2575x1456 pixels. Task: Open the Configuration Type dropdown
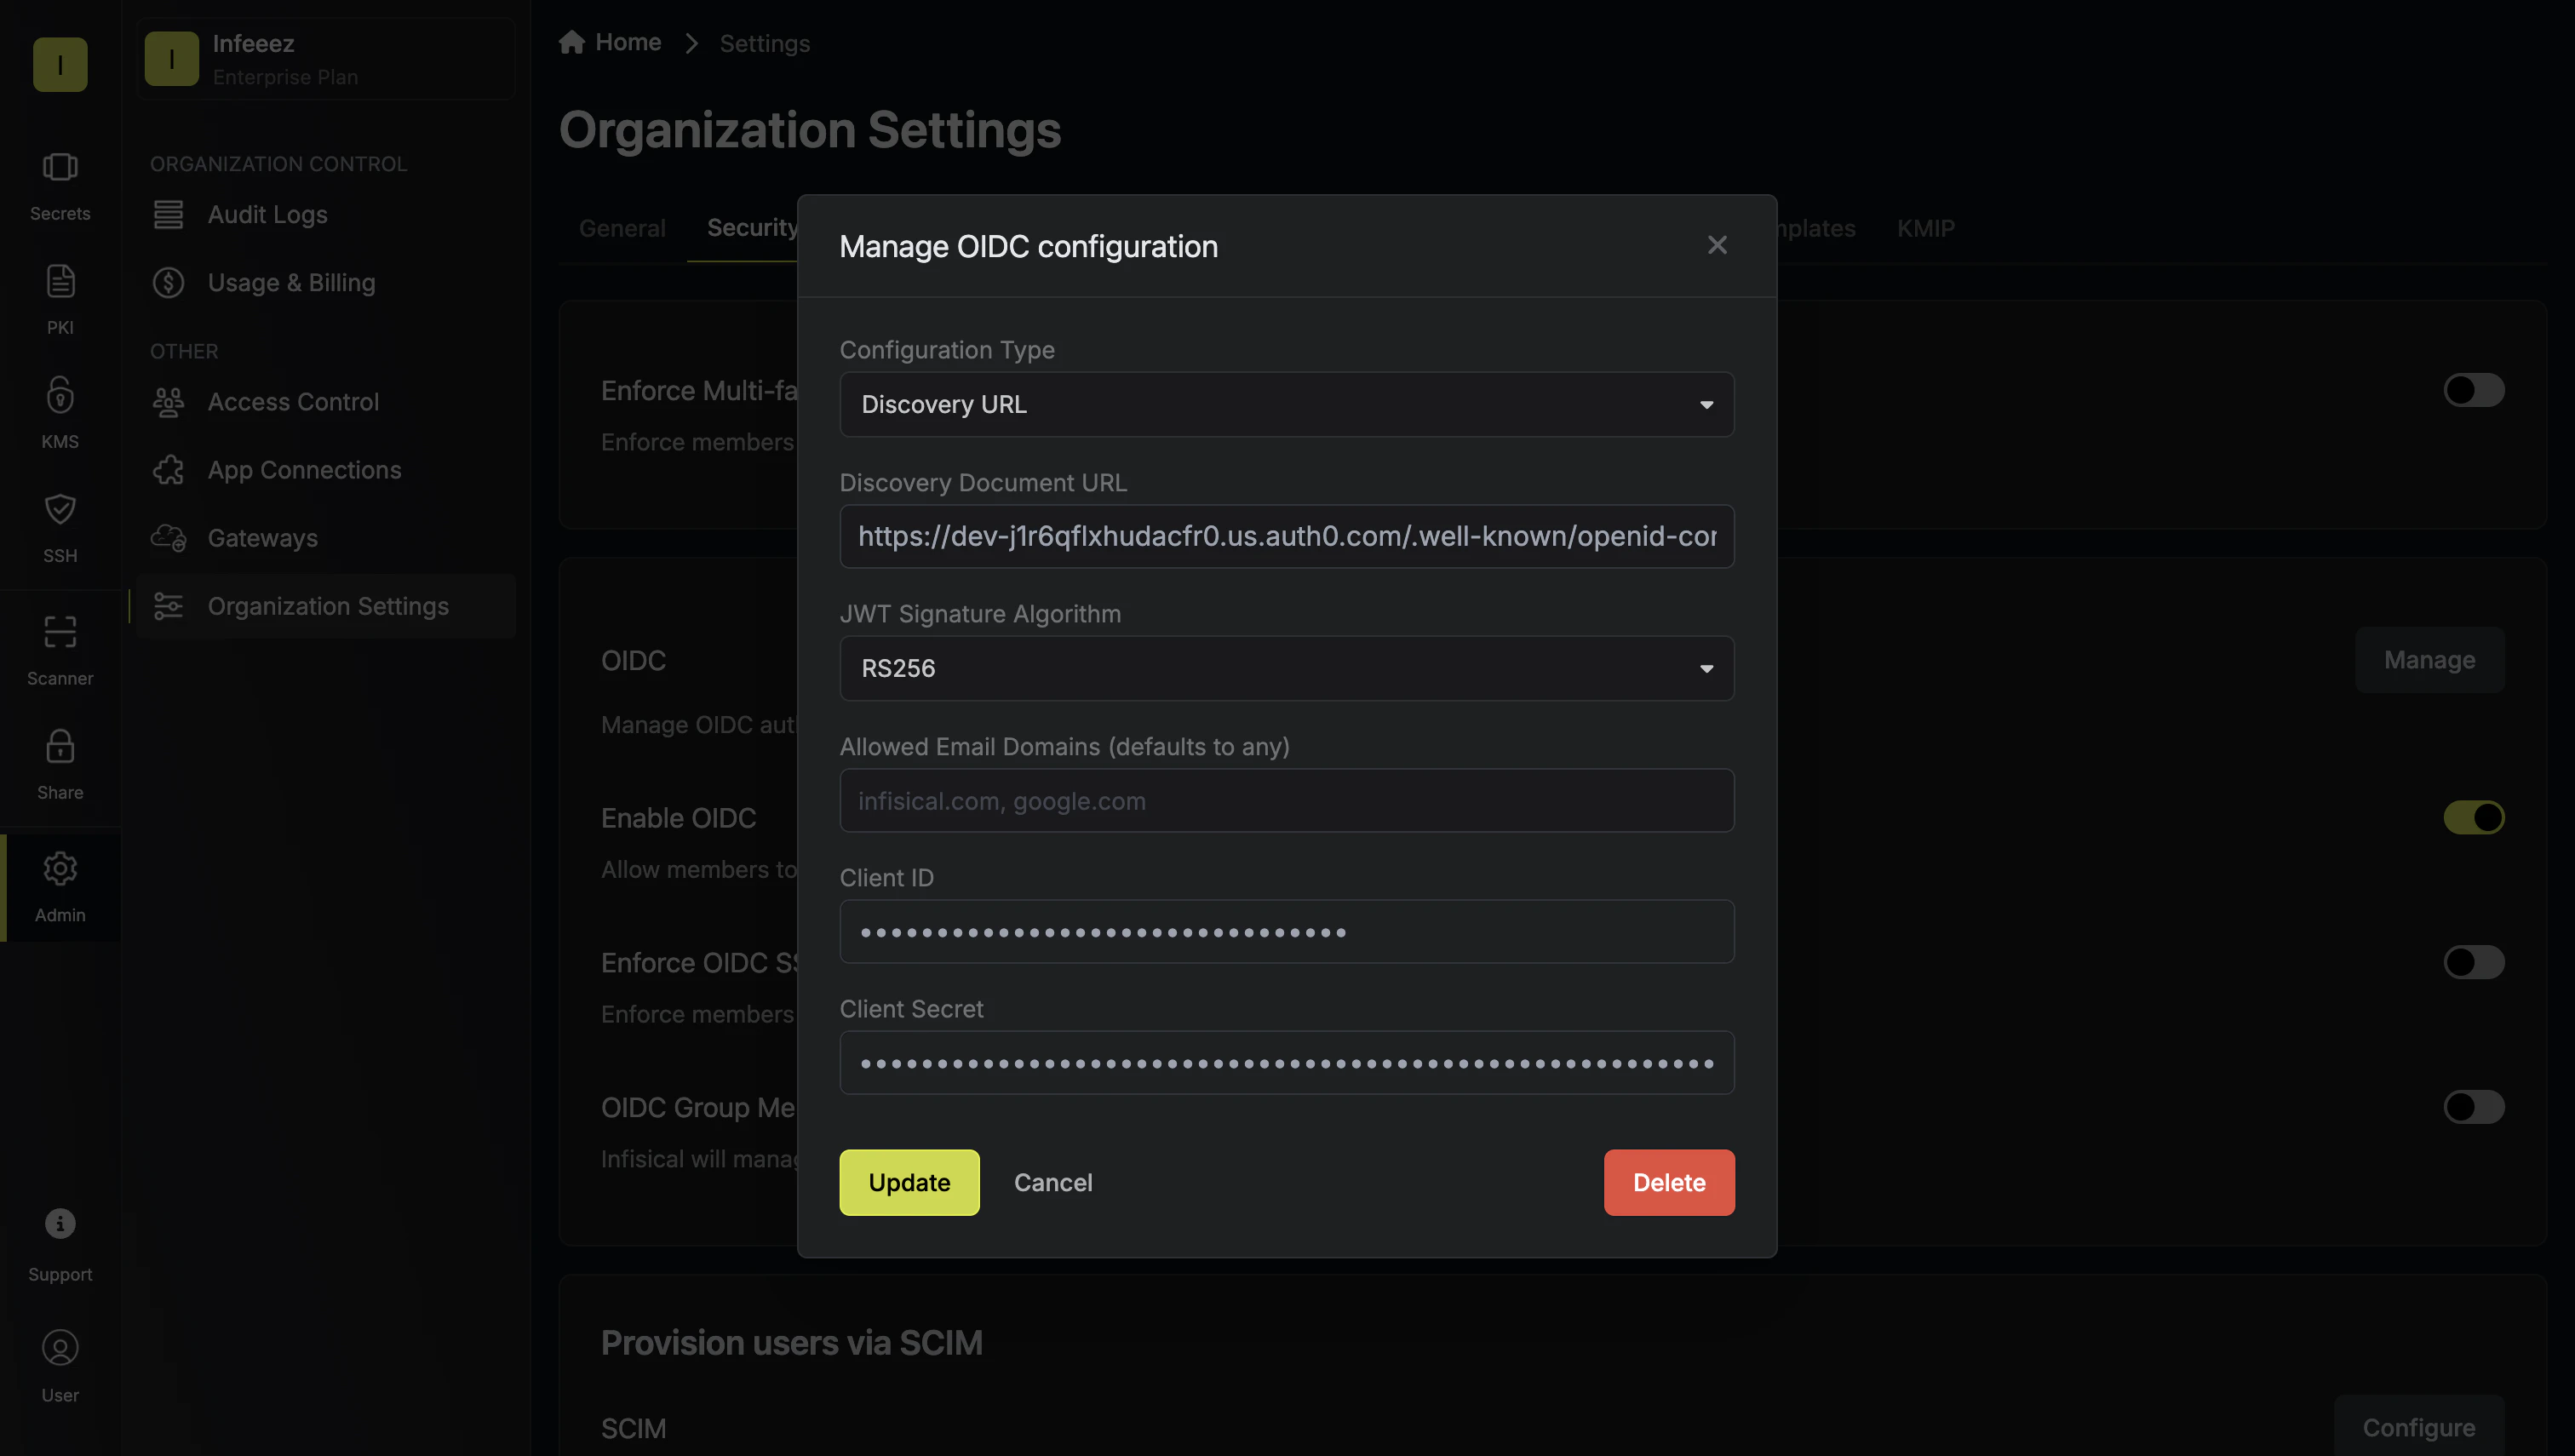(1287, 404)
